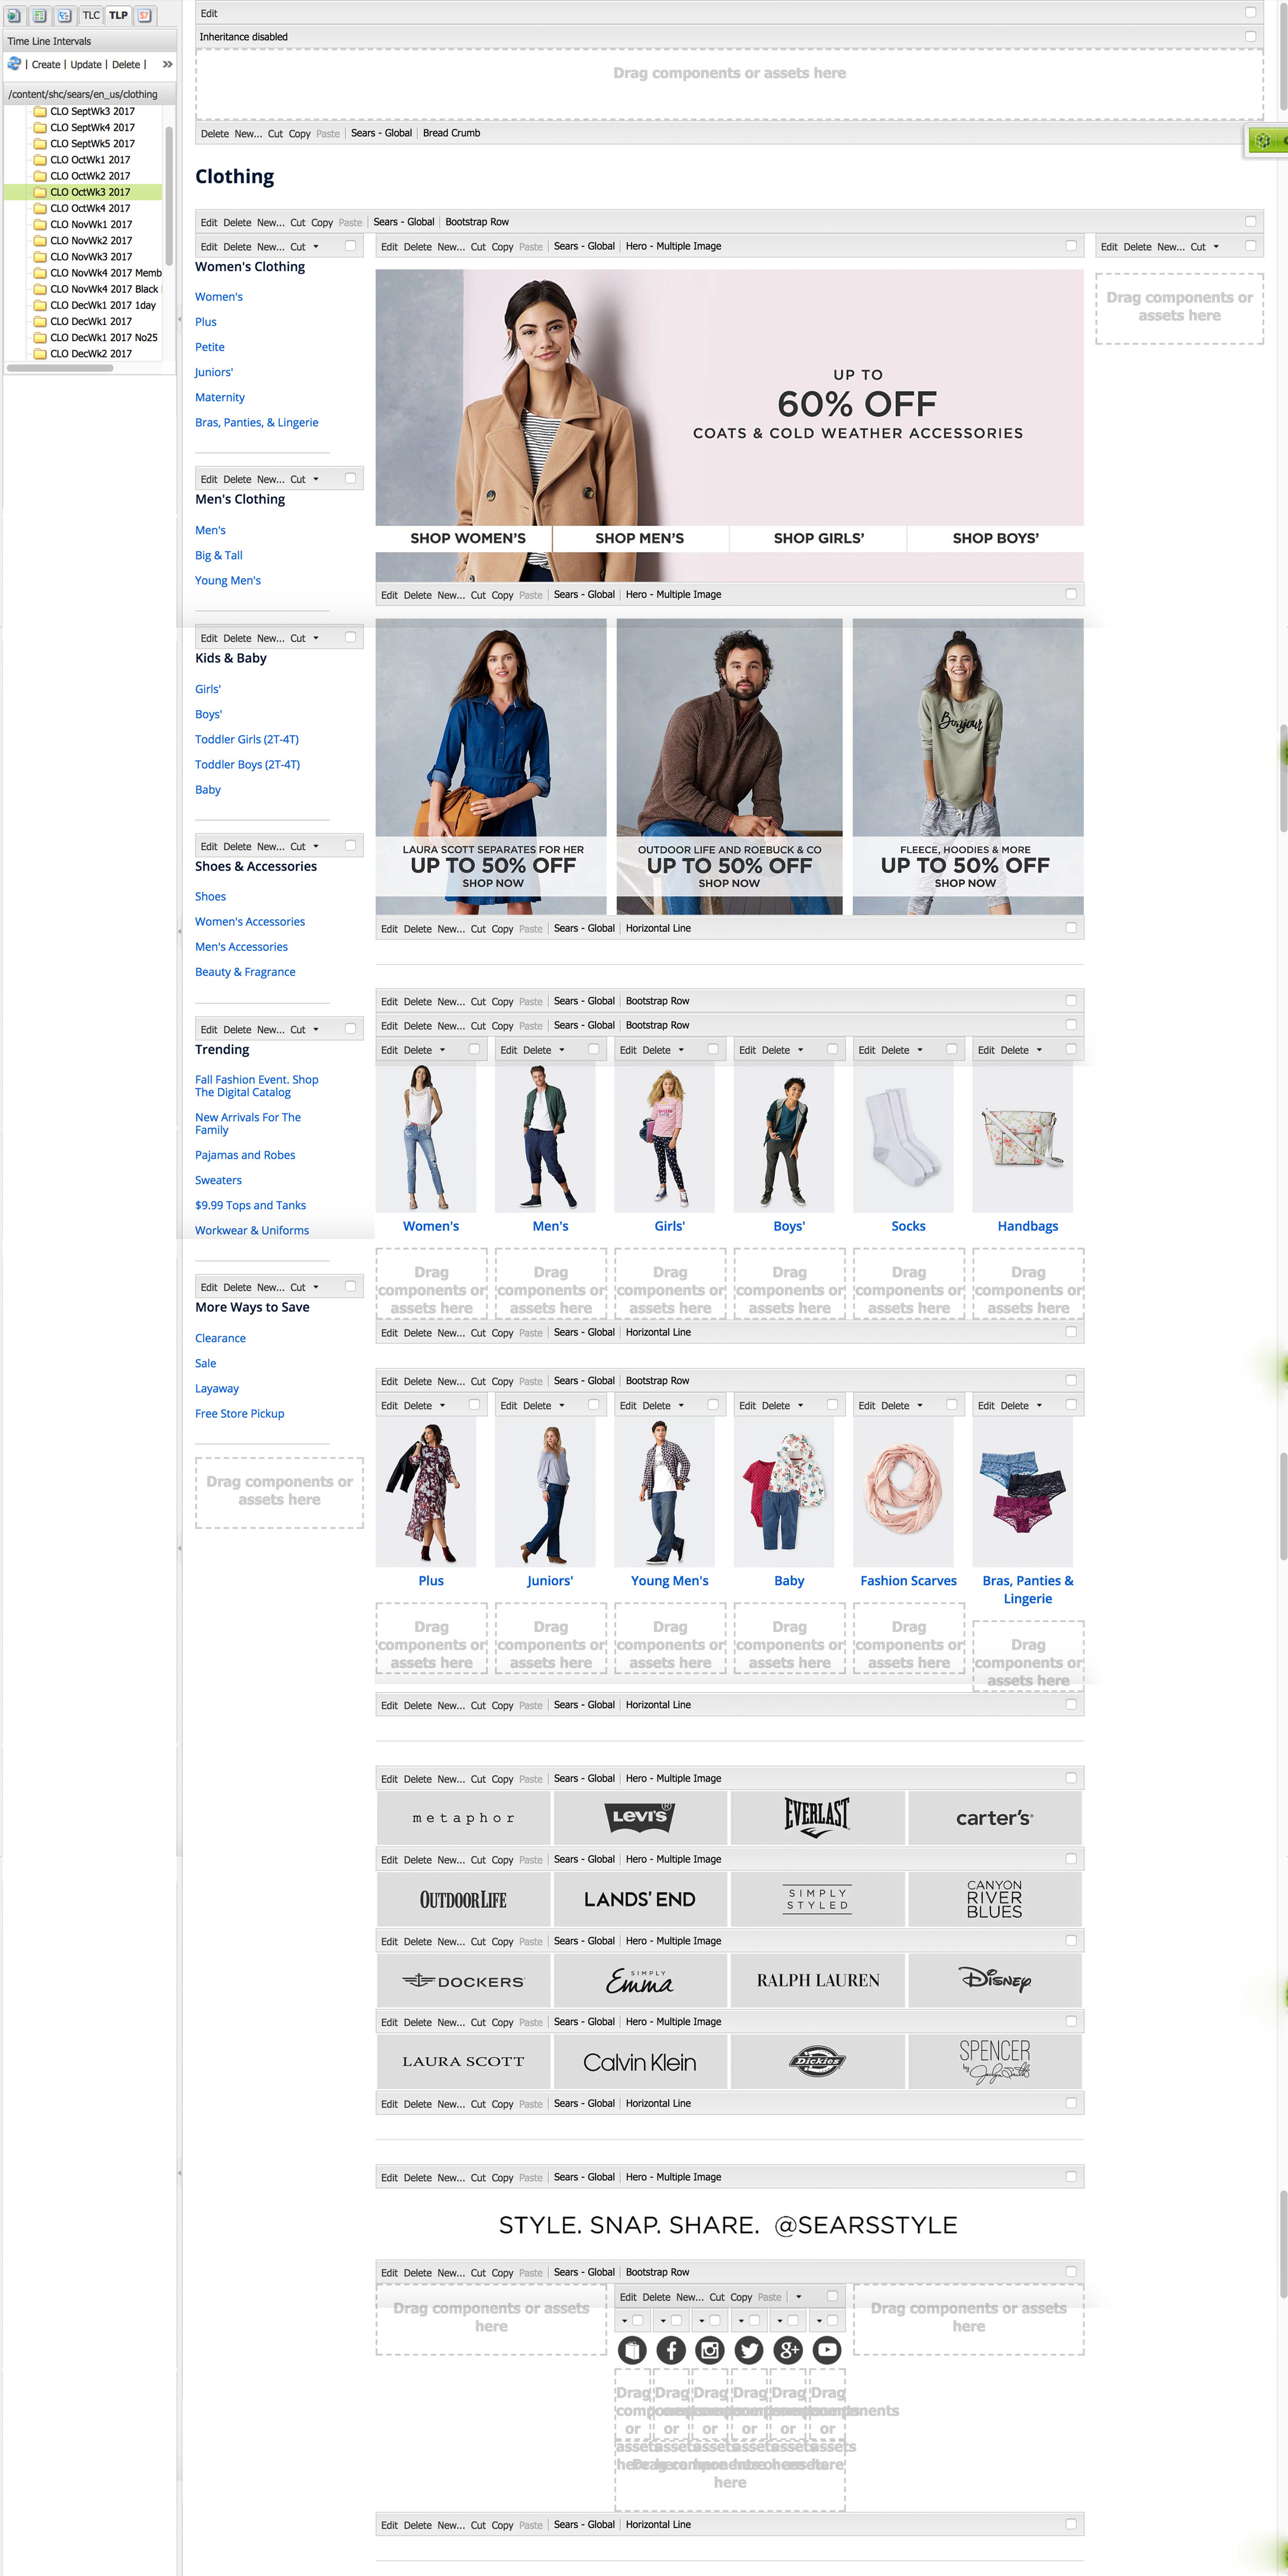Select the first globe-page sidebar tab icon
The image size is (1288, 2576).
pyautogui.click(x=14, y=15)
